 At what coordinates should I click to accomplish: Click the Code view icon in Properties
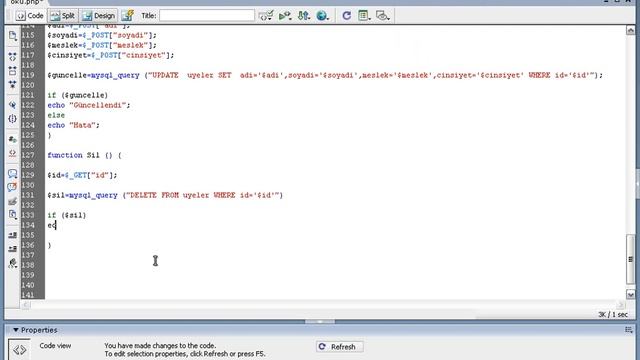tap(19, 349)
